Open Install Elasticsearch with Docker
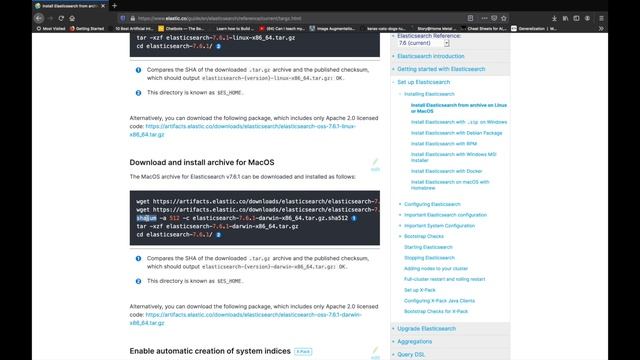This screenshot has width=640, height=360. [446, 171]
